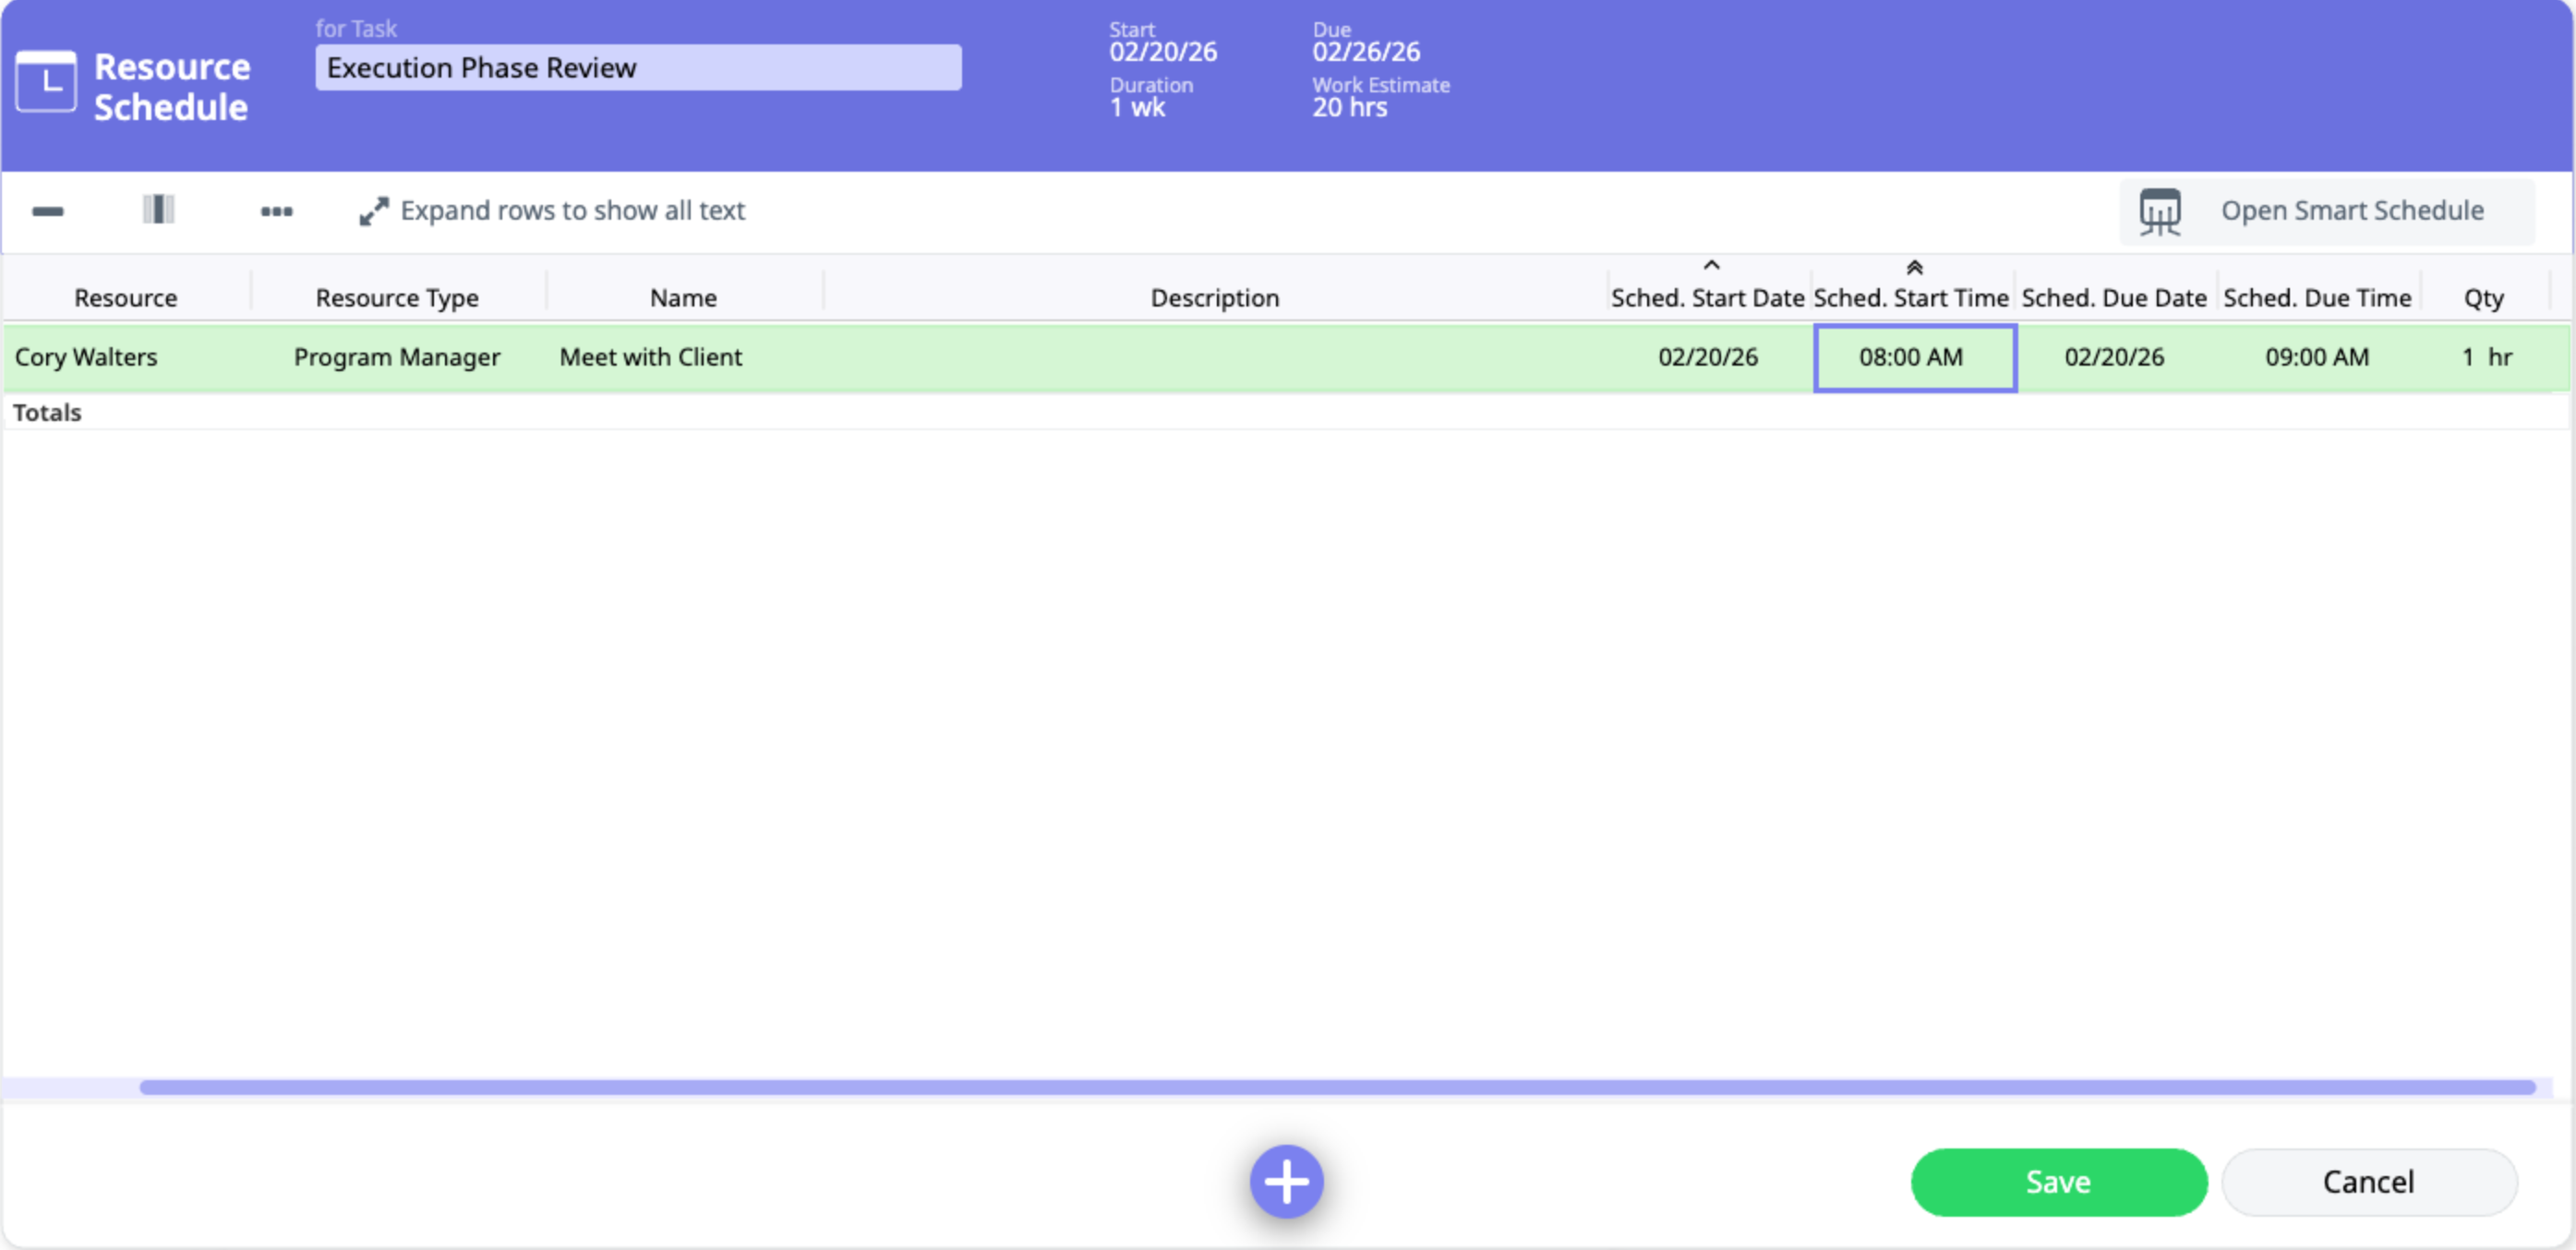The image size is (2576, 1250).
Task: Cancel the resource schedule dialog
Action: click(2368, 1182)
